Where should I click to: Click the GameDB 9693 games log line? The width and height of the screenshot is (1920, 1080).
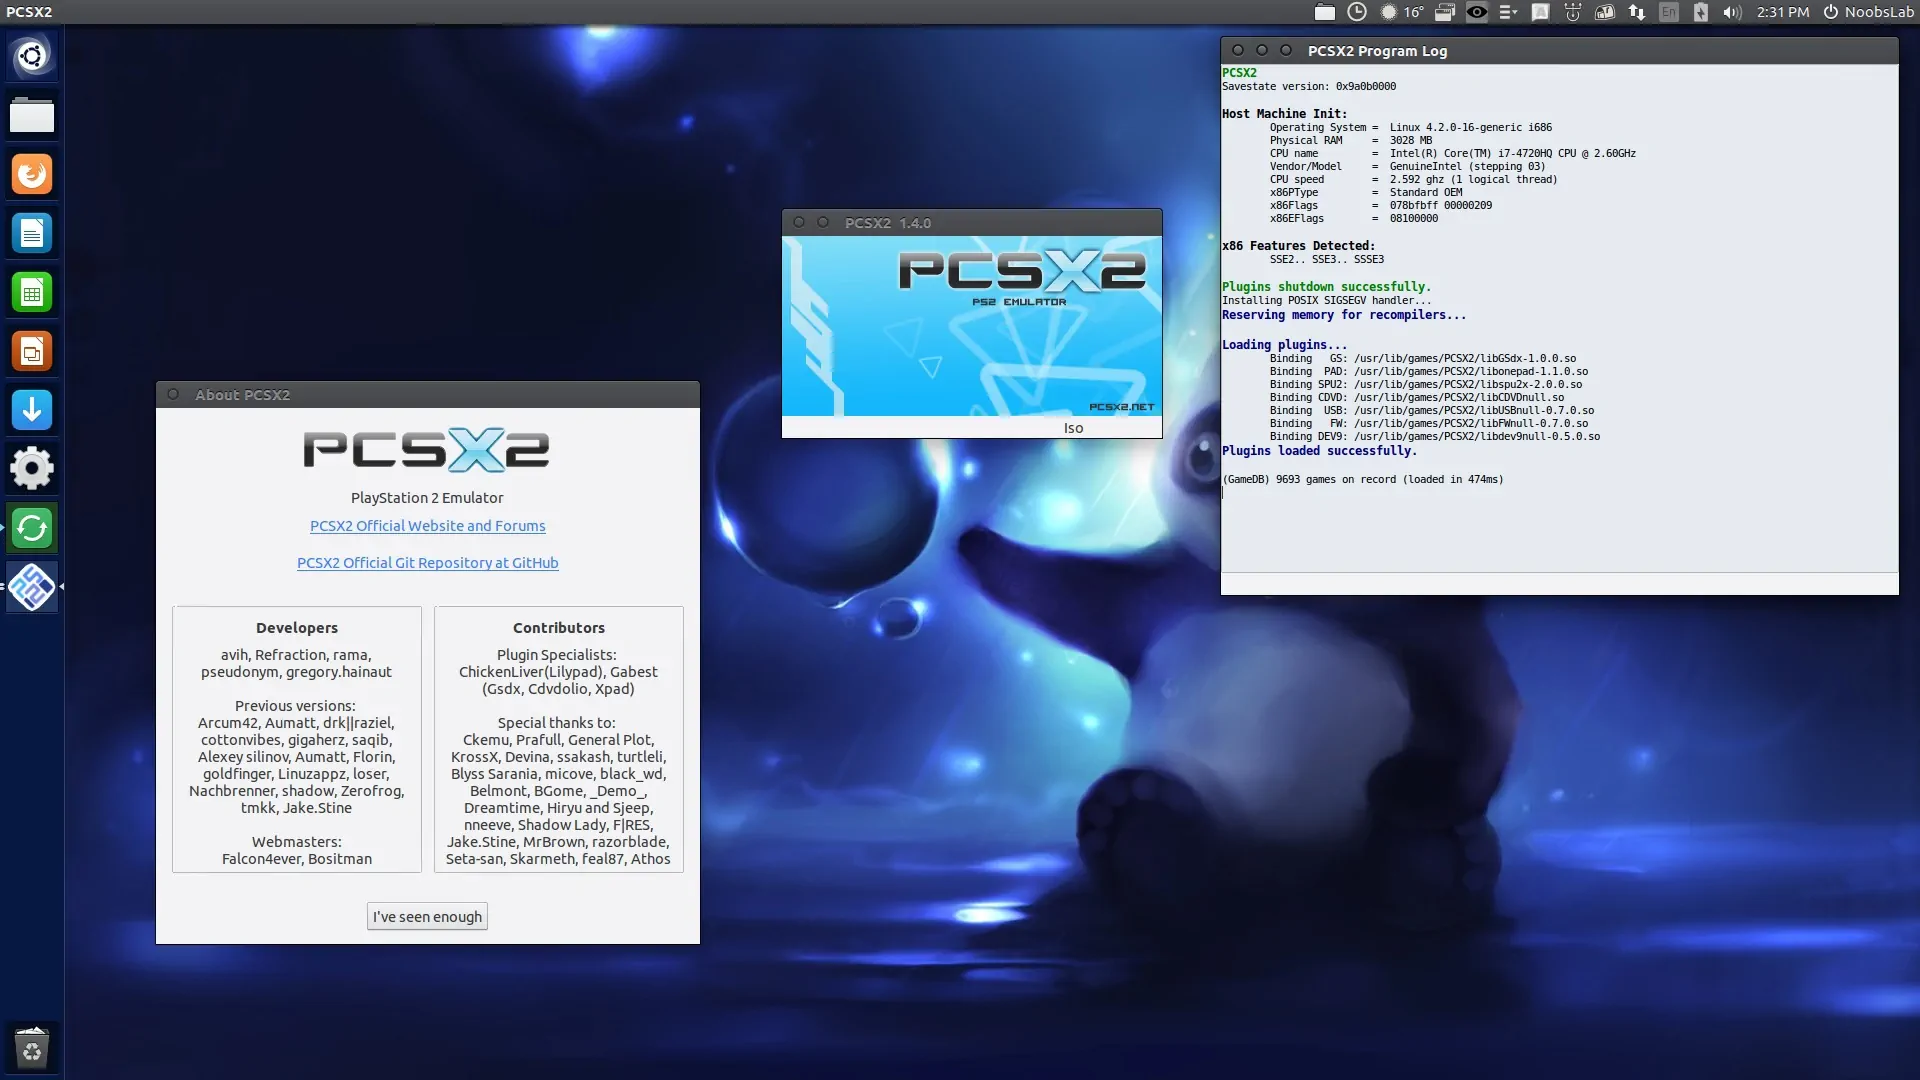pyautogui.click(x=1362, y=480)
